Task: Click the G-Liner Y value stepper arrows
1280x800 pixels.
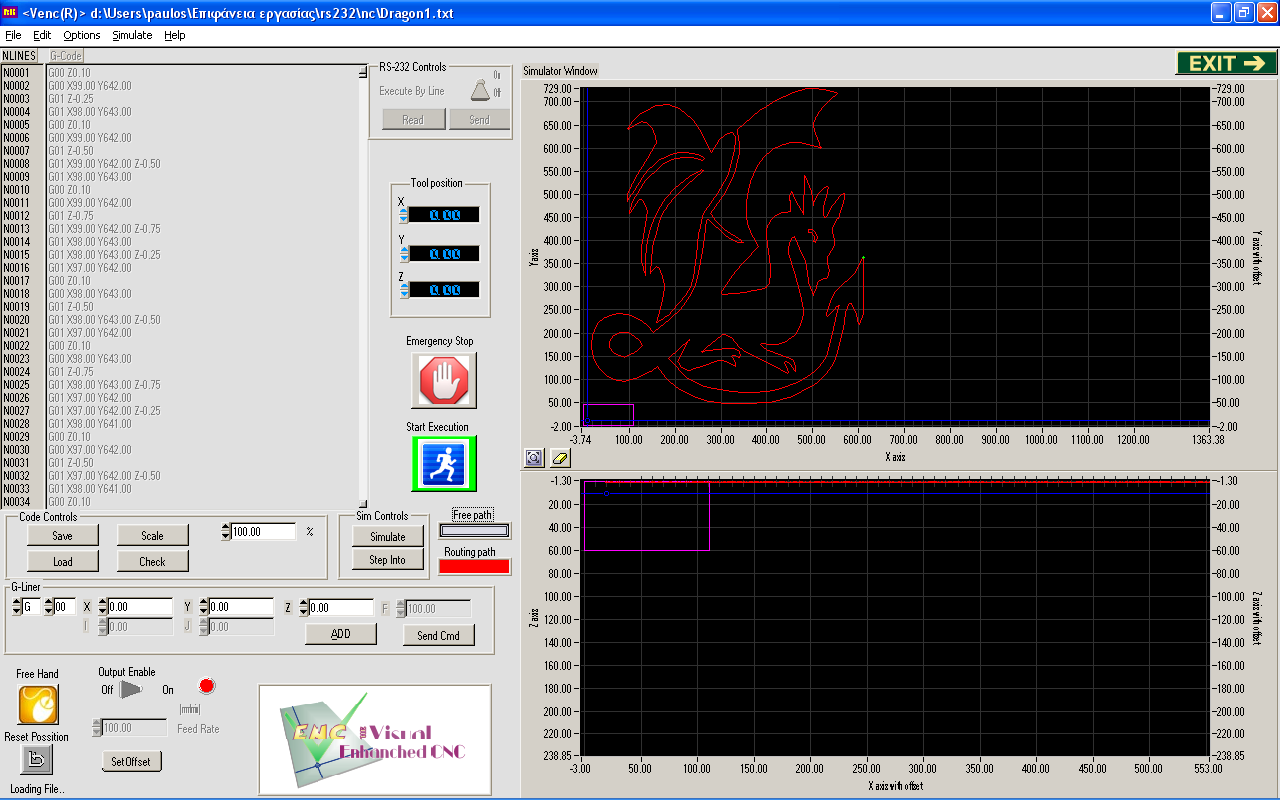Action: 204,606
